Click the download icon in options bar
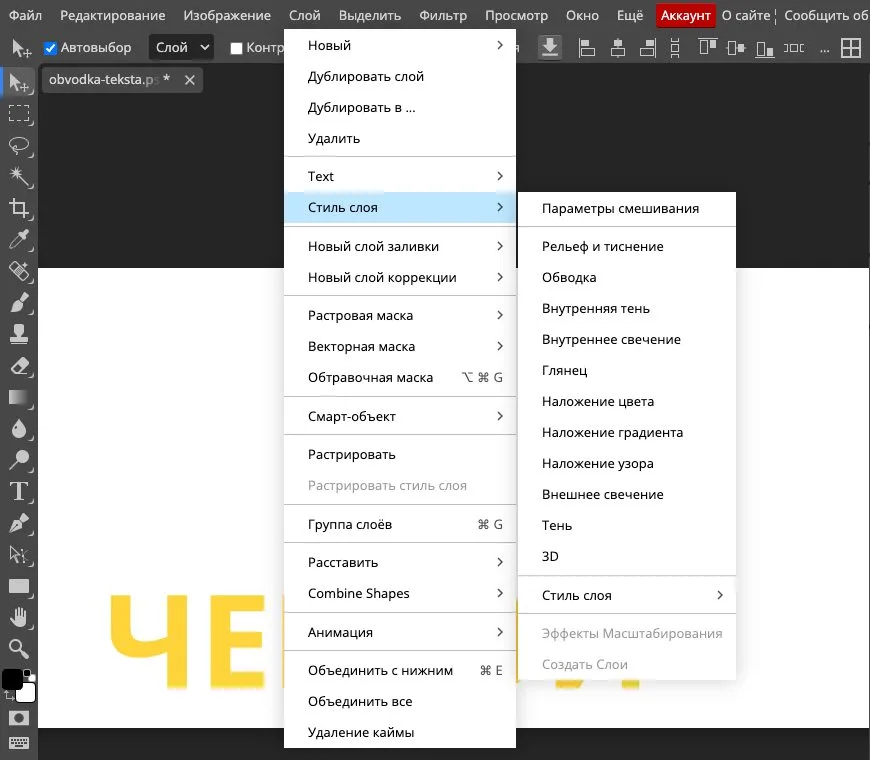Image resolution: width=870 pixels, height=760 pixels. tap(550, 48)
